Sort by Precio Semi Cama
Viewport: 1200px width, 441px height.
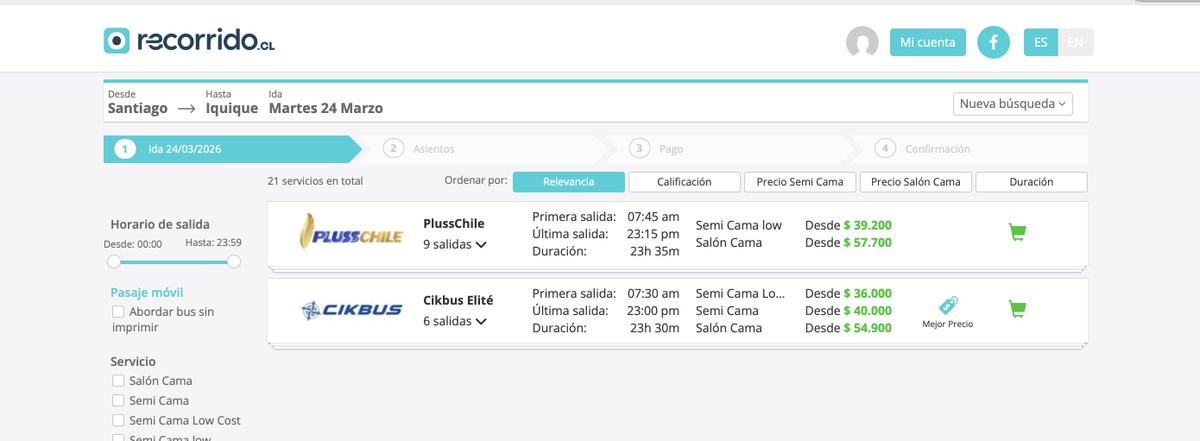click(x=800, y=182)
